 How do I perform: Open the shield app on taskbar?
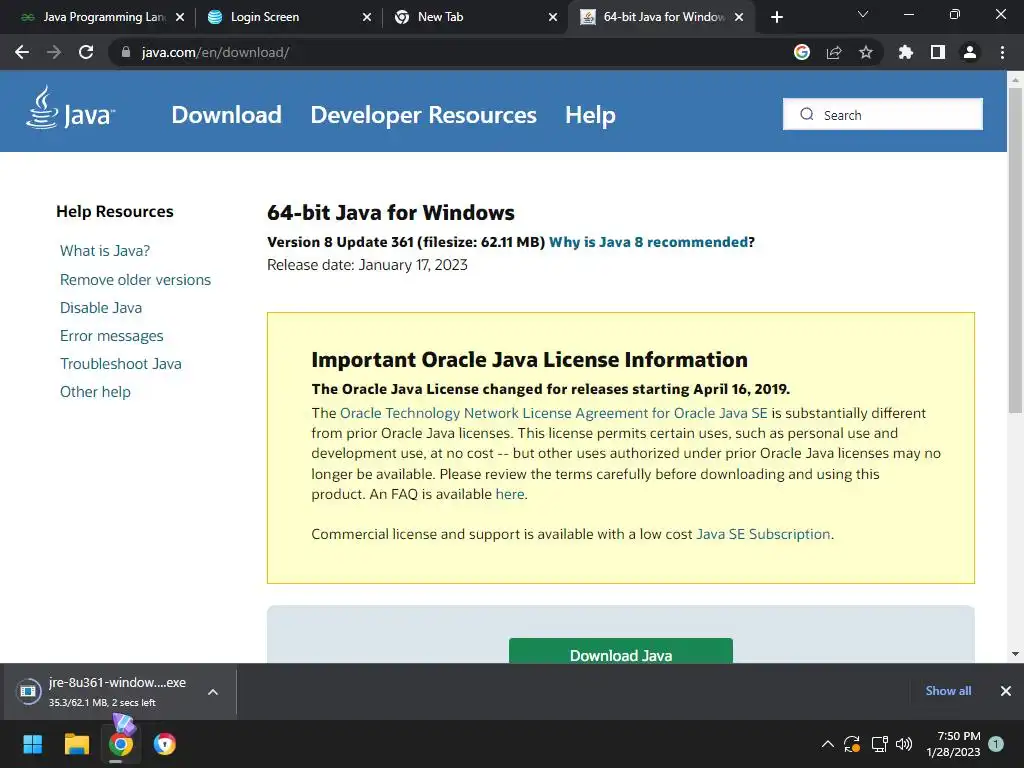point(165,744)
